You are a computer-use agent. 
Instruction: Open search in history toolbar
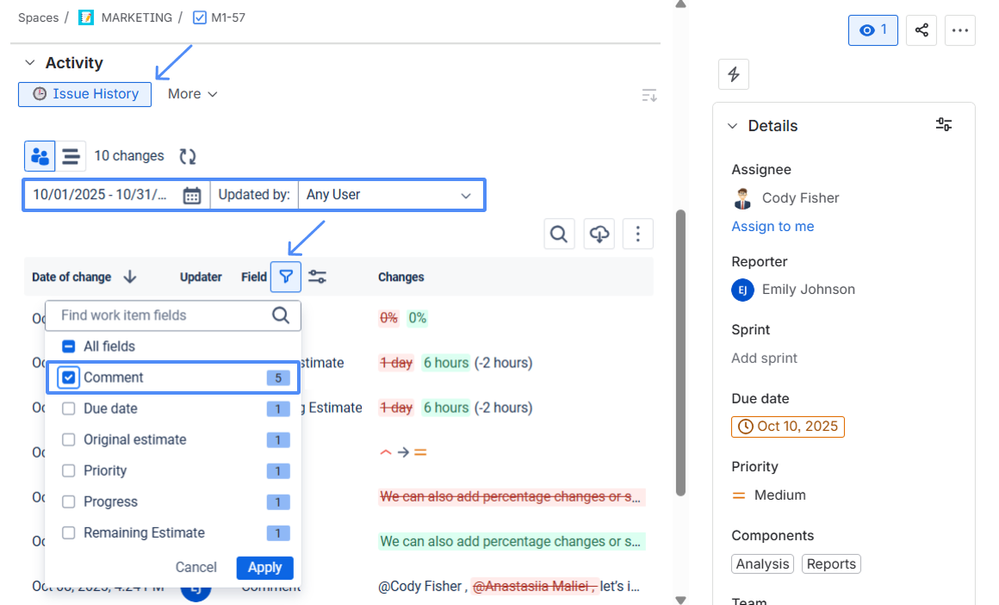pos(559,234)
